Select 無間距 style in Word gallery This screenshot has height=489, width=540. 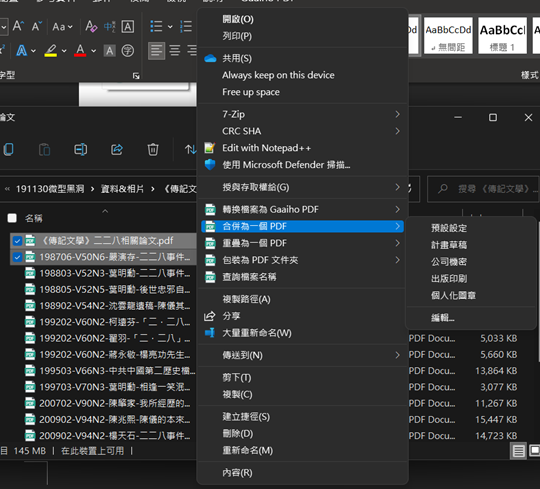(x=448, y=36)
